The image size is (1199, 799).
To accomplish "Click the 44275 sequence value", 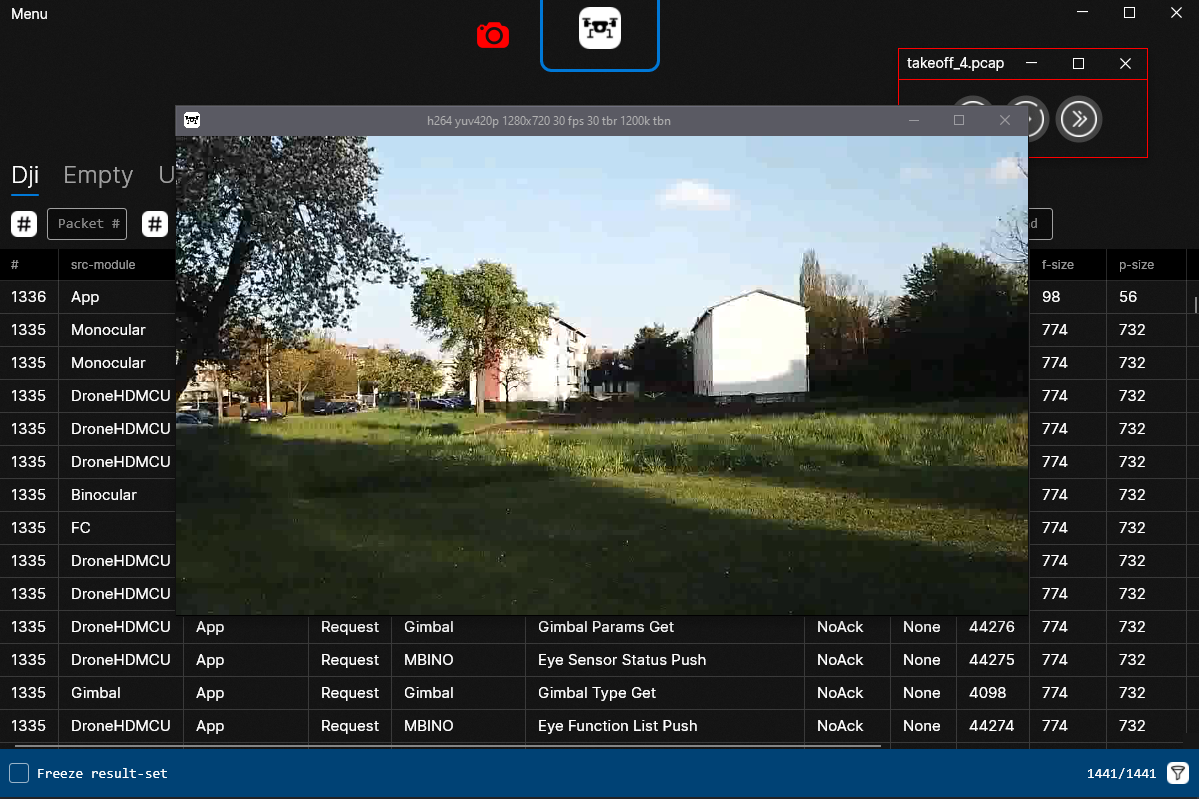I will click(x=992, y=660).
